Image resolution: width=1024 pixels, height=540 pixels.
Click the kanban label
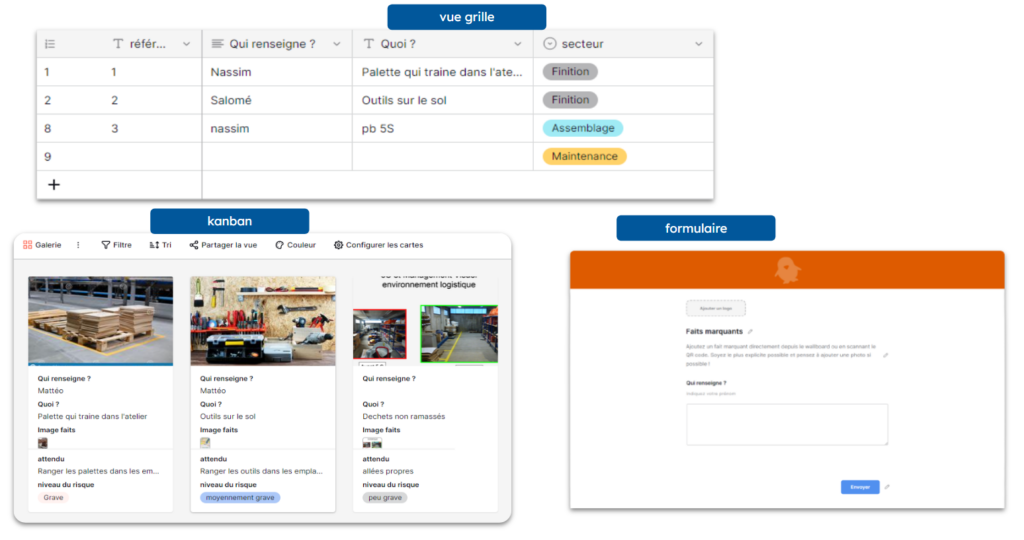(229, 221)
